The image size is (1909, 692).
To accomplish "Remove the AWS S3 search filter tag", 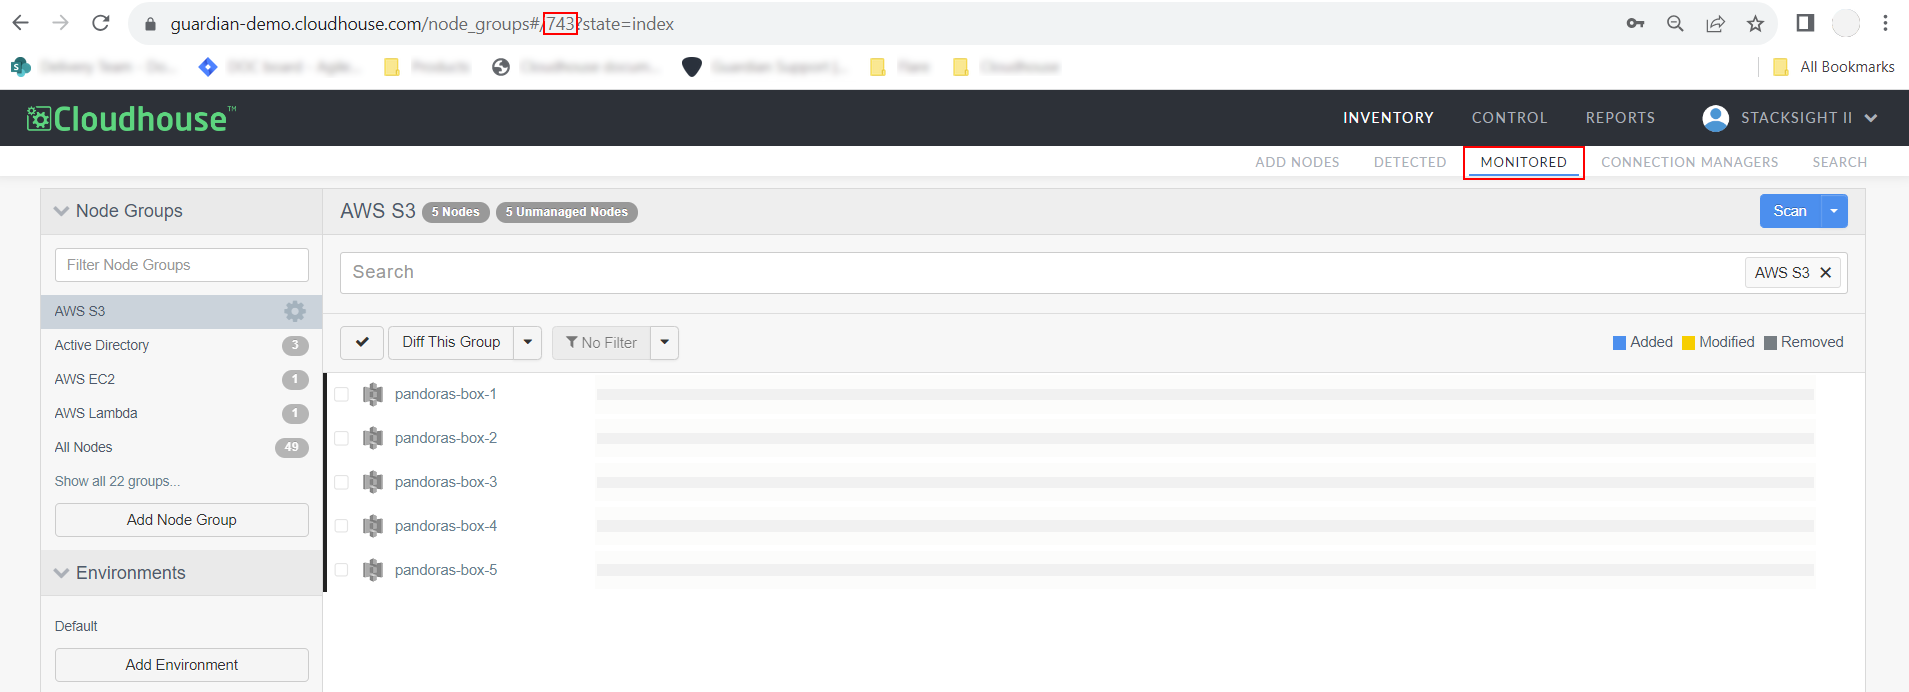I will coord(1826,272).
